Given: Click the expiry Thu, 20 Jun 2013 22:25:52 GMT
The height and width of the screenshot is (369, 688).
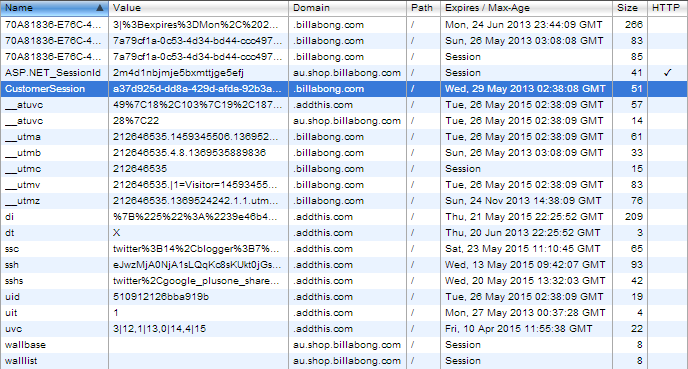Looking at the screenshot, I should click(x=523, y=233).
